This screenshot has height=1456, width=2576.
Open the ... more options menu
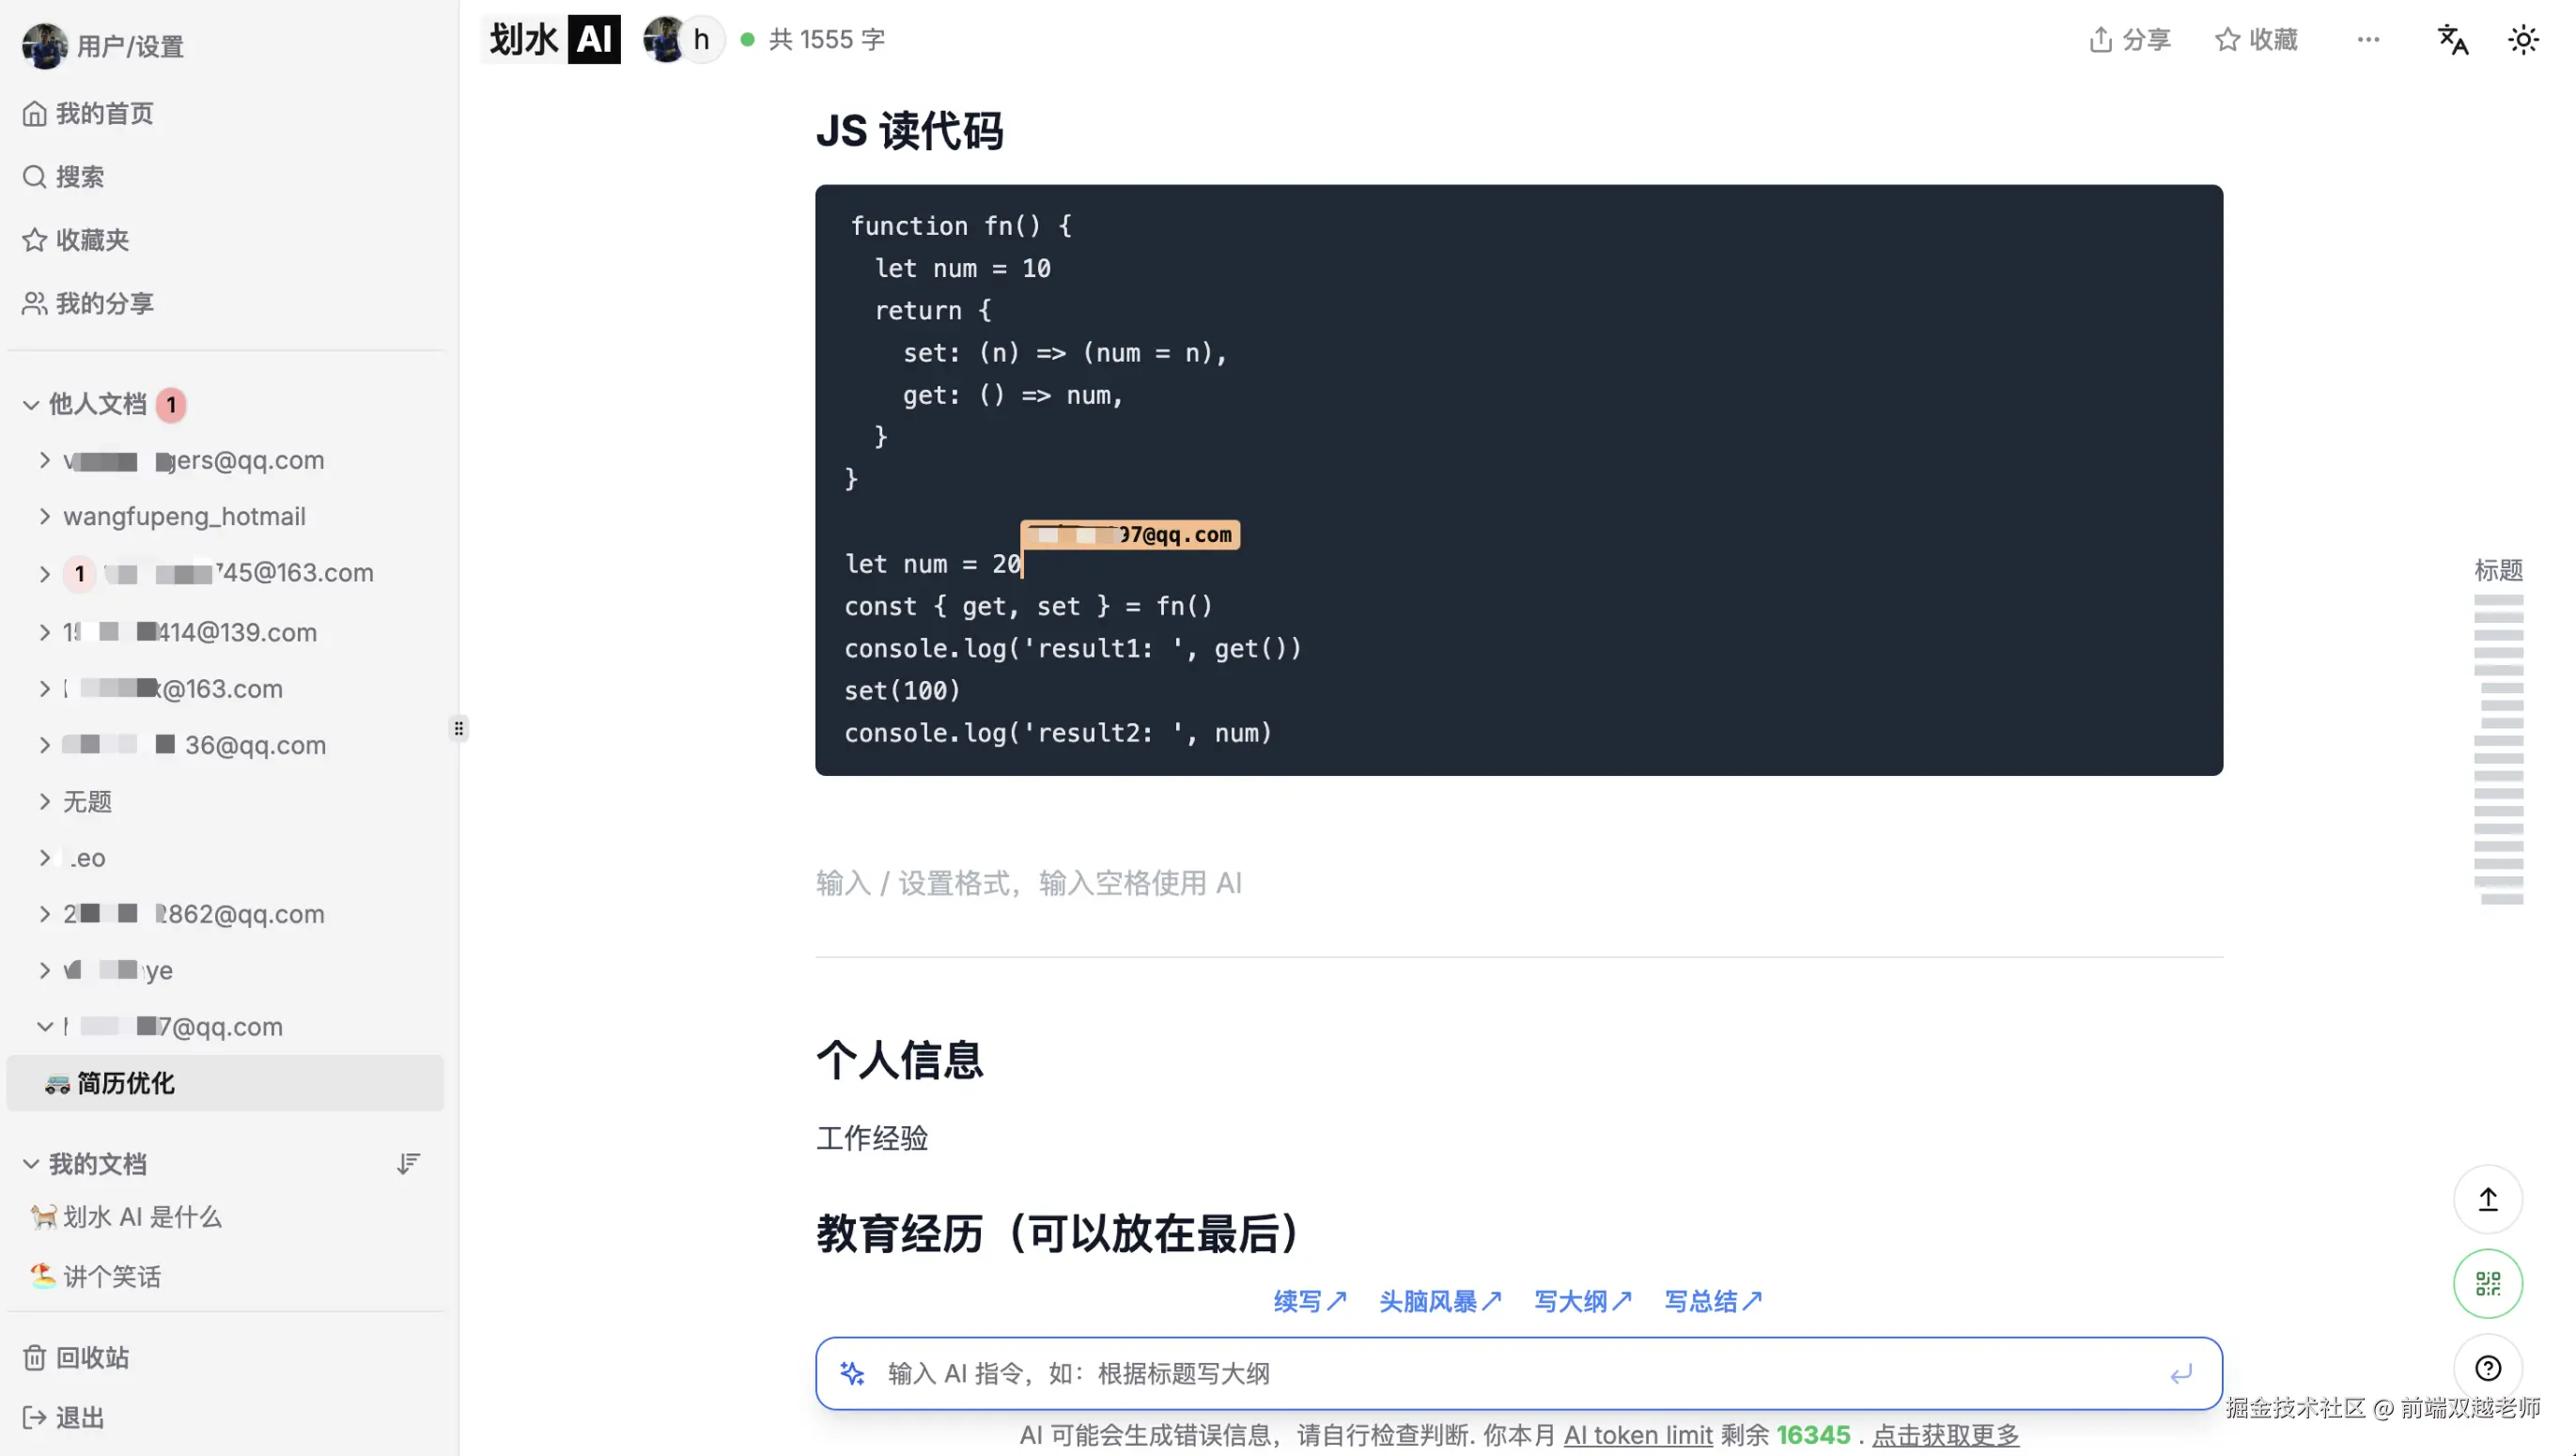pos(2368,39)
